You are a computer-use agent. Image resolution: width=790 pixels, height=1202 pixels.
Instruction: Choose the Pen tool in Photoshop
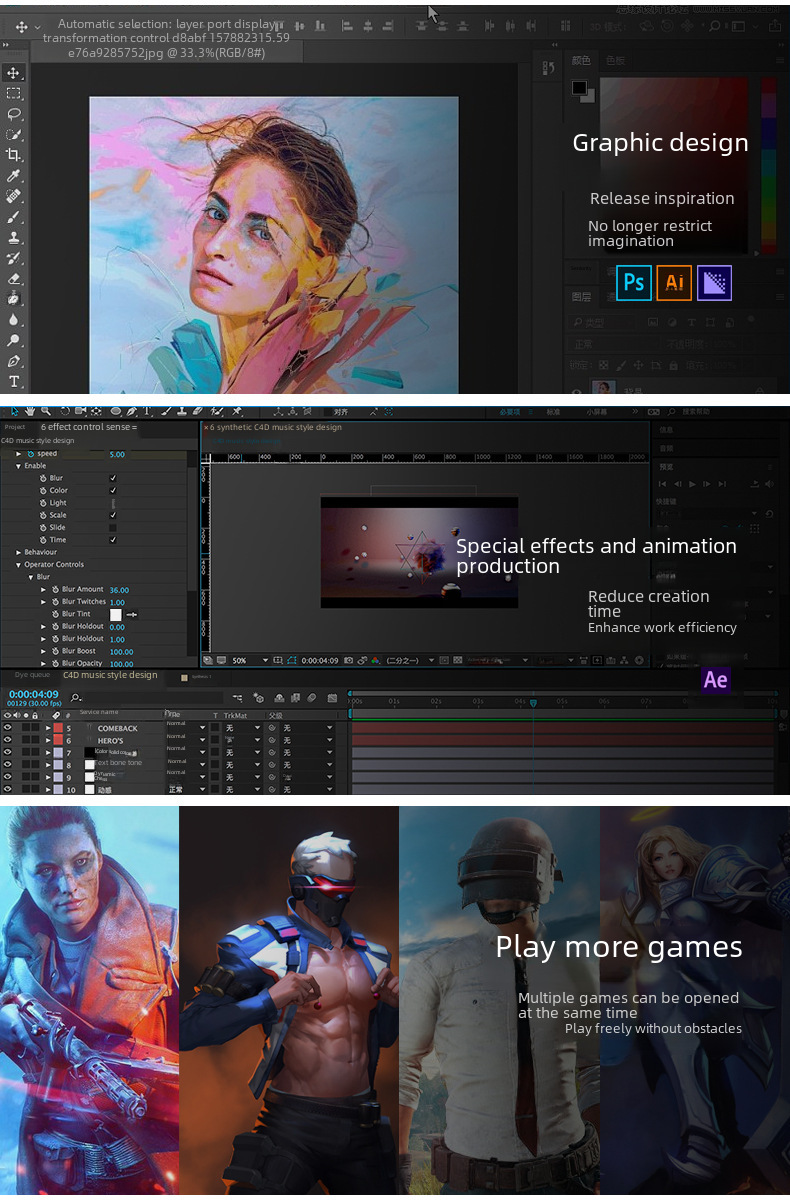[x=14, y=361]
